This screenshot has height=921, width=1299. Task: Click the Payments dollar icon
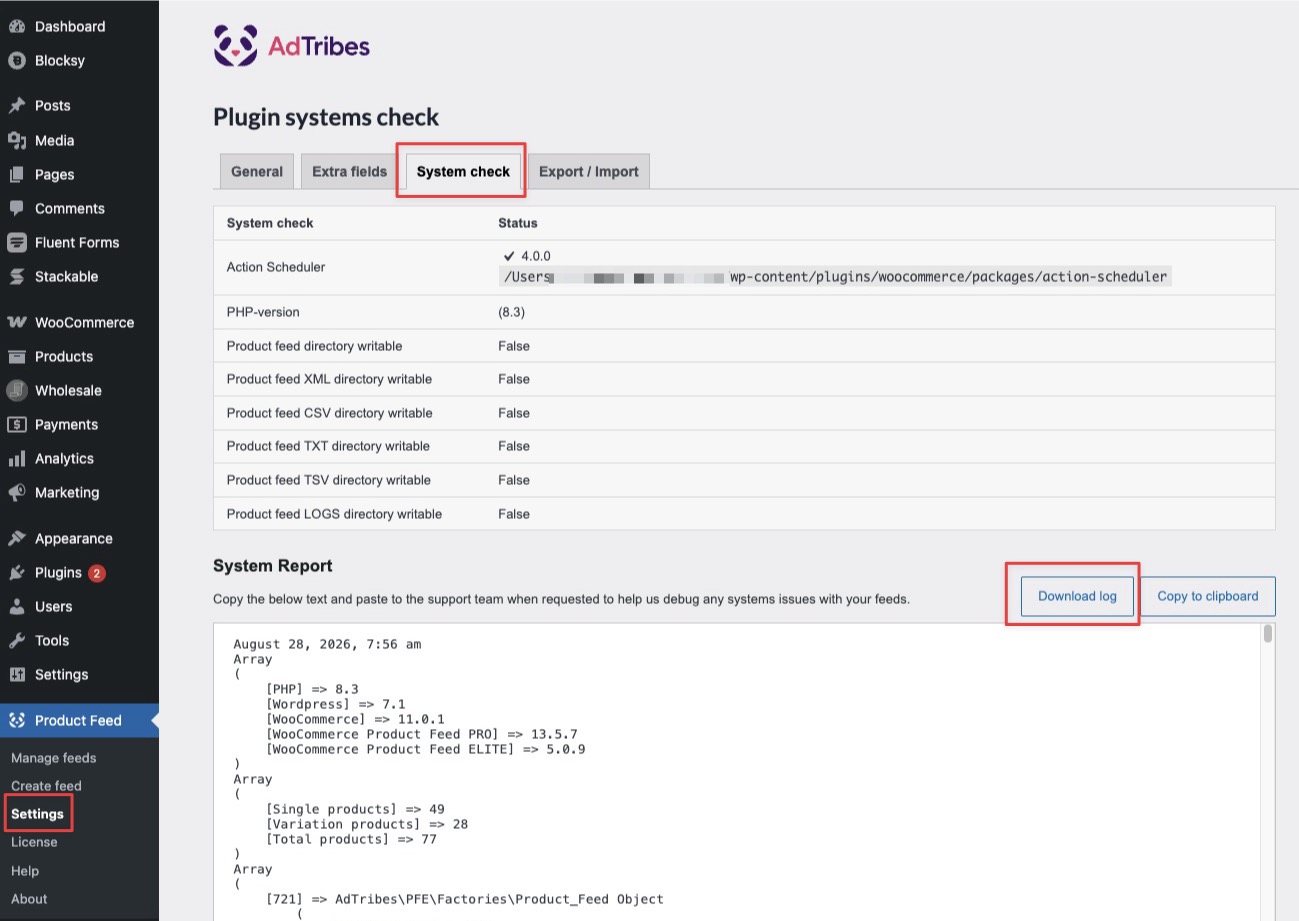tap(16, 424)
